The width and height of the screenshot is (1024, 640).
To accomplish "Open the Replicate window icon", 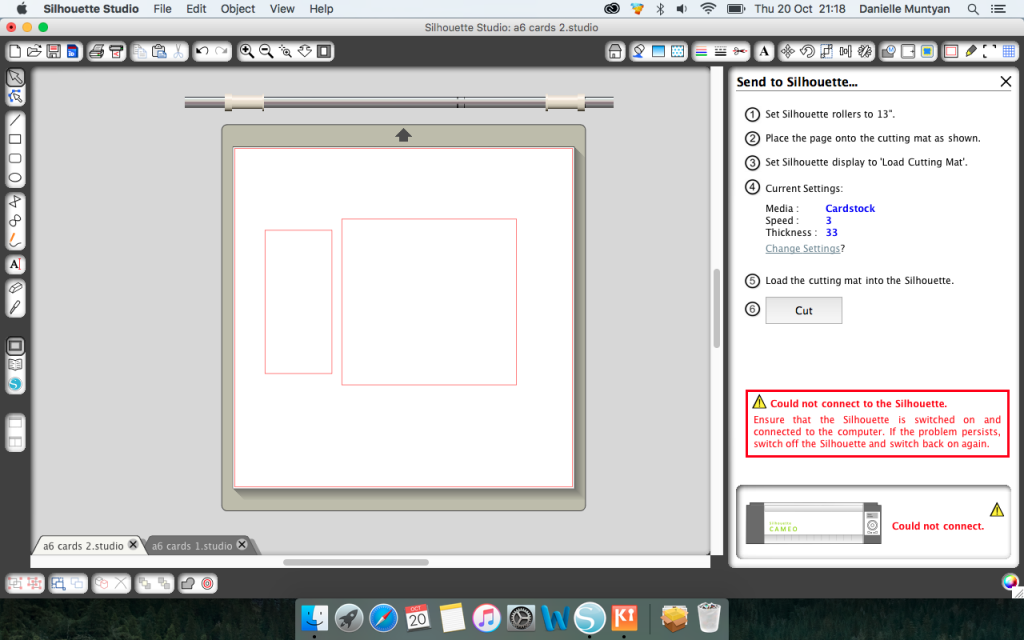I will pos(865,51).
